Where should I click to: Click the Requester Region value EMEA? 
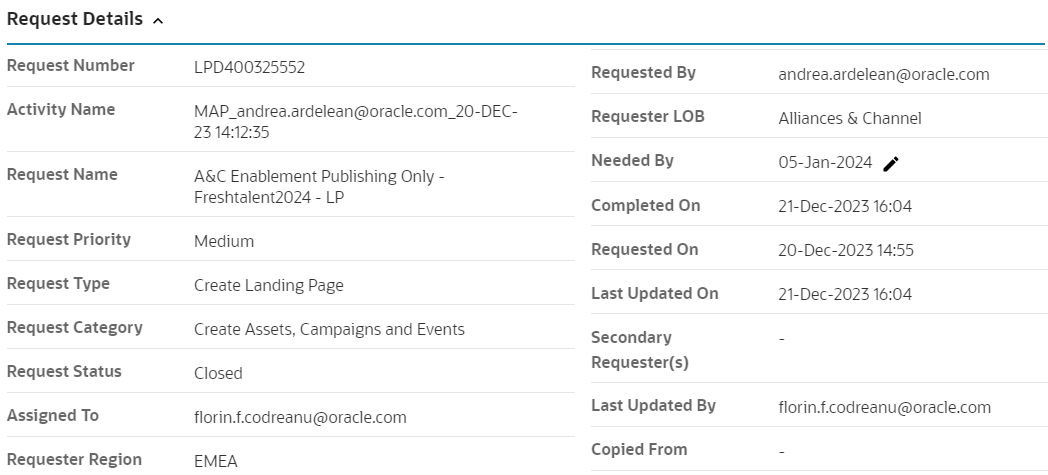[x=216, y=461]
